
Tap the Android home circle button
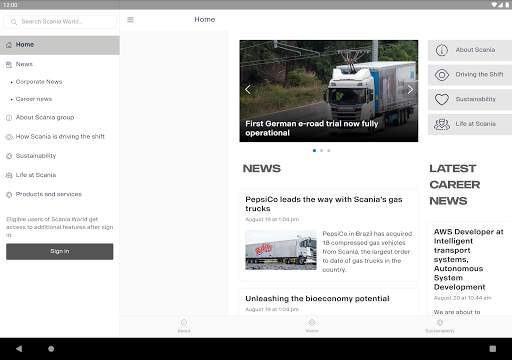(51, 349)
